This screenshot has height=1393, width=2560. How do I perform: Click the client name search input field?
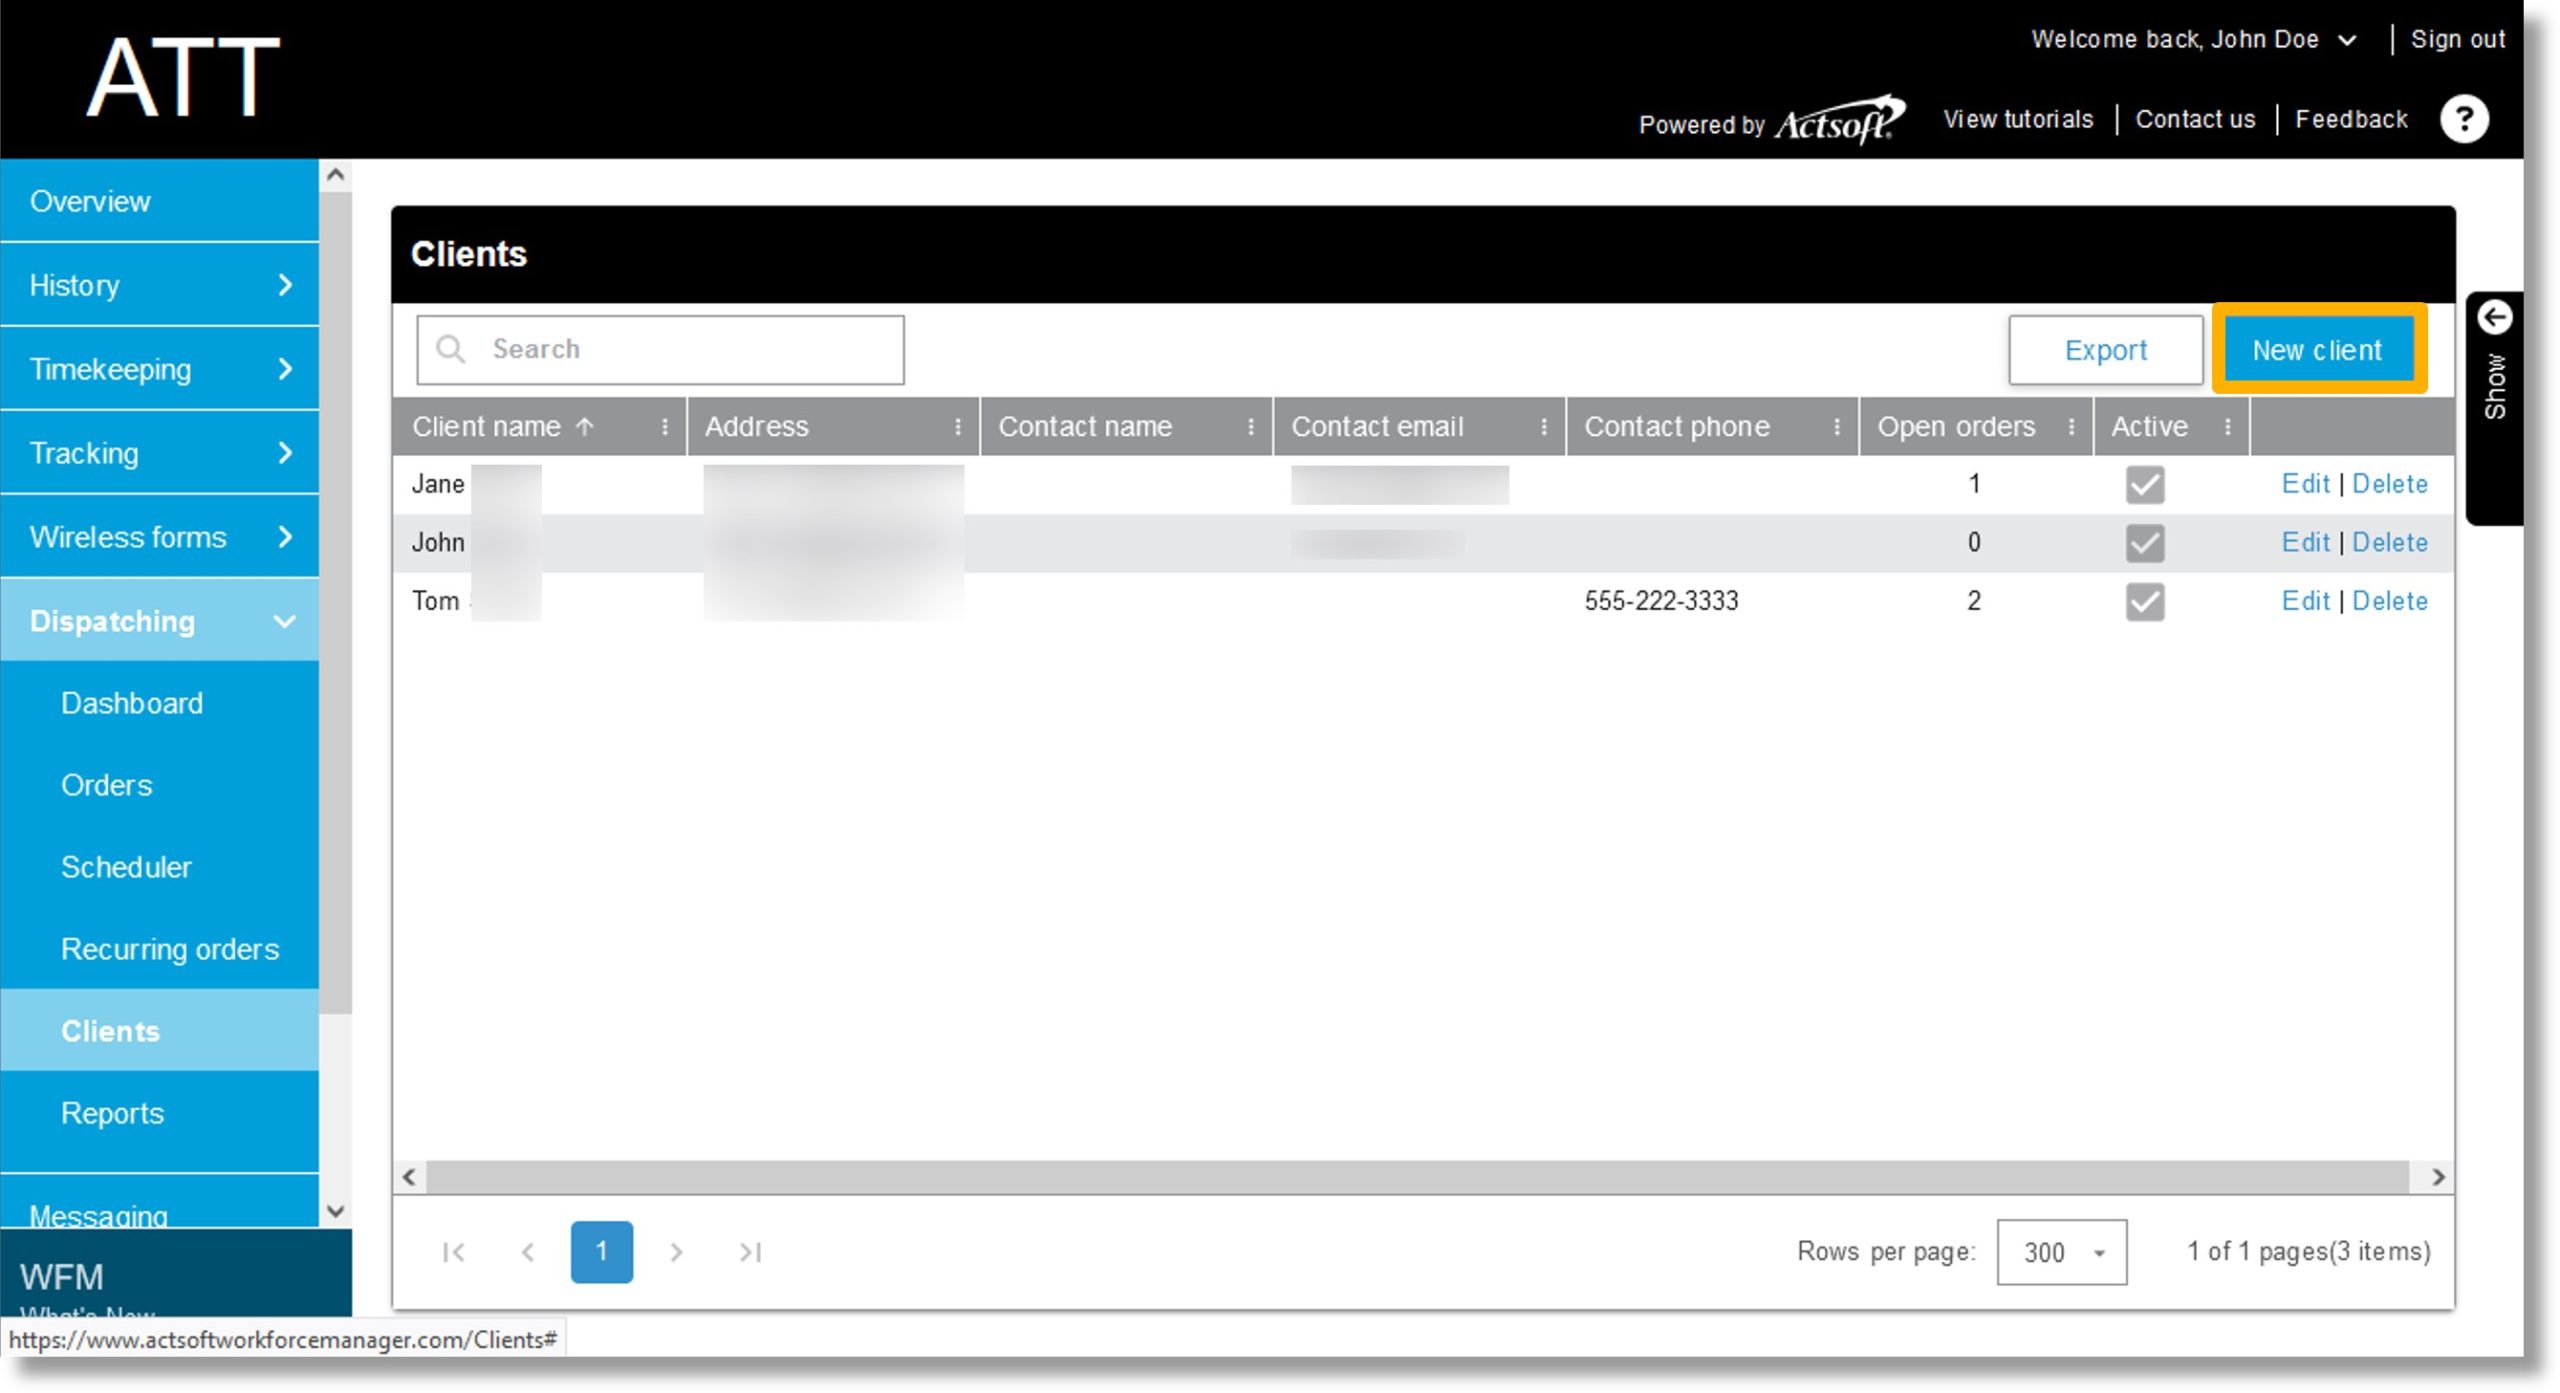point(658,348)
